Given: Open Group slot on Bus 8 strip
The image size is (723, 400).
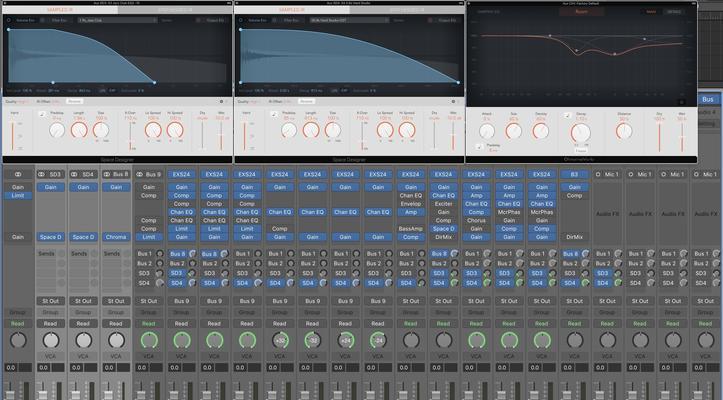Looking at the screenshot, I should (x=116, y=312).
